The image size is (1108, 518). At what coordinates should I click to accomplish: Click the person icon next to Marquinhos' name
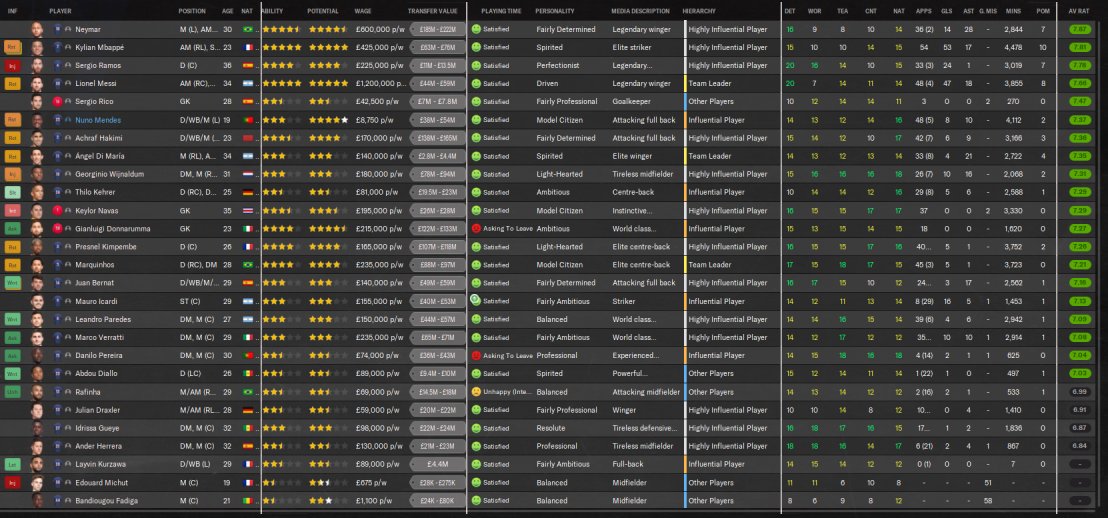click(69, 265)
